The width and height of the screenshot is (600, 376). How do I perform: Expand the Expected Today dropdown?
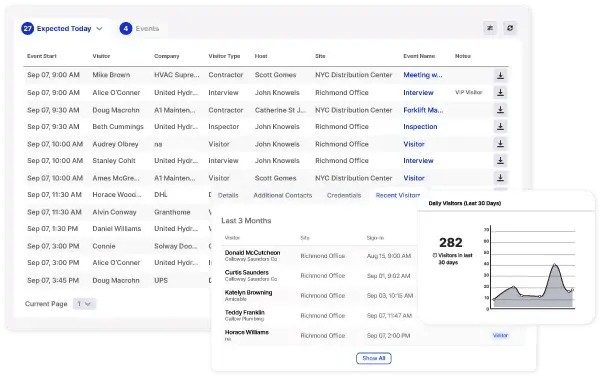99,29
